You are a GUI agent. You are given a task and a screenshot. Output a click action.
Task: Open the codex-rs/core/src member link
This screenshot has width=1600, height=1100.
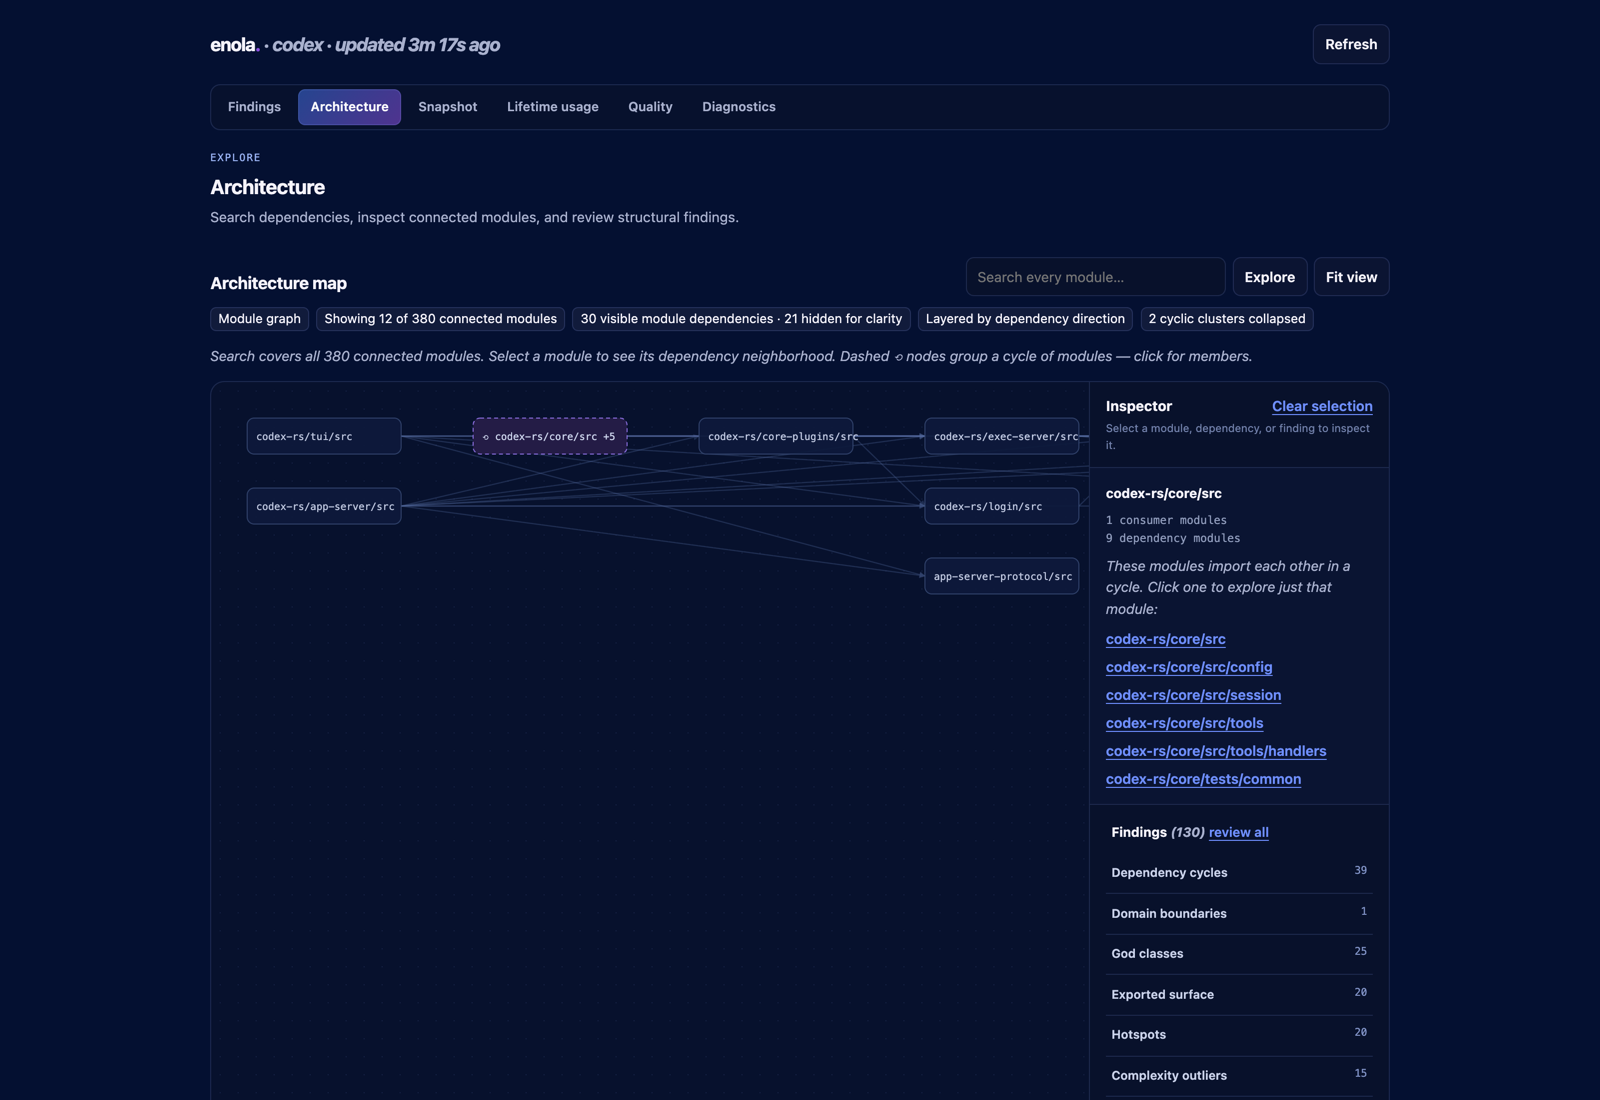click(1165, 639)
